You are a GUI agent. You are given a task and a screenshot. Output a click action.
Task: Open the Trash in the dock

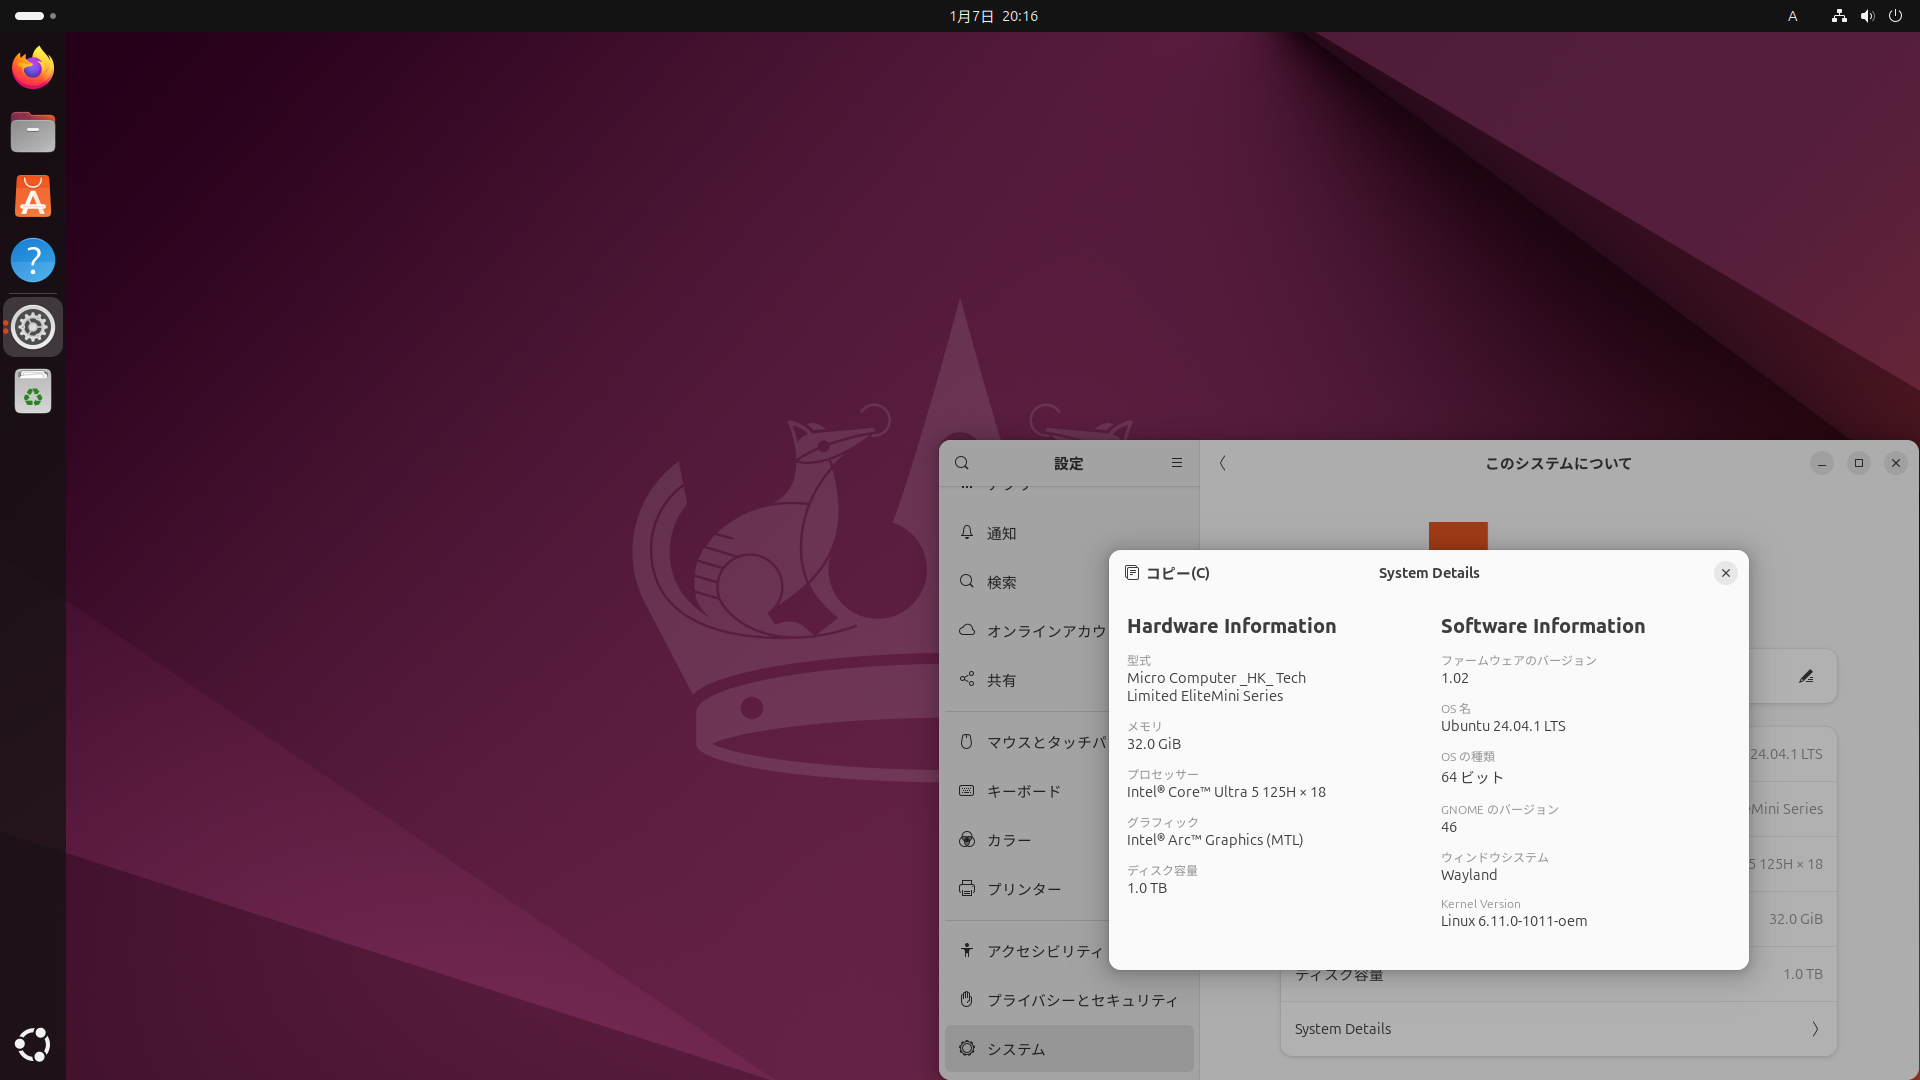pos(33,391)
